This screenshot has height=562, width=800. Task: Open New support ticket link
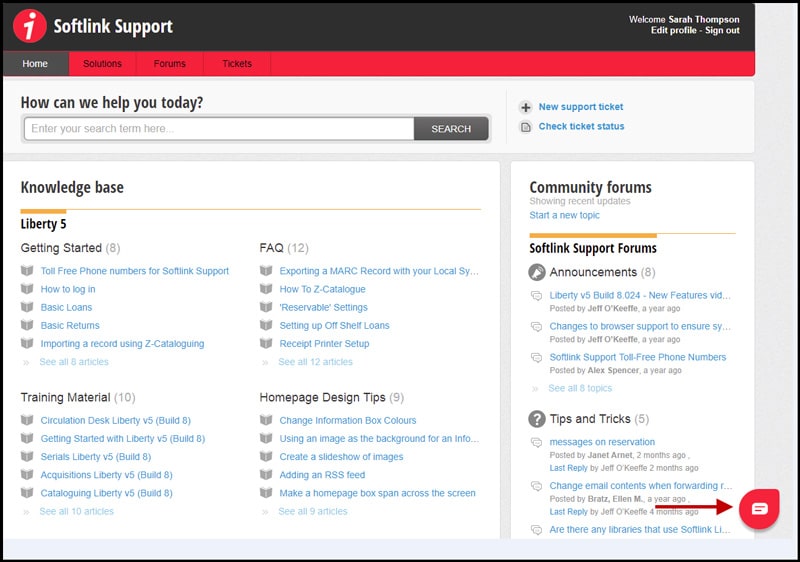tap(581, 107)
